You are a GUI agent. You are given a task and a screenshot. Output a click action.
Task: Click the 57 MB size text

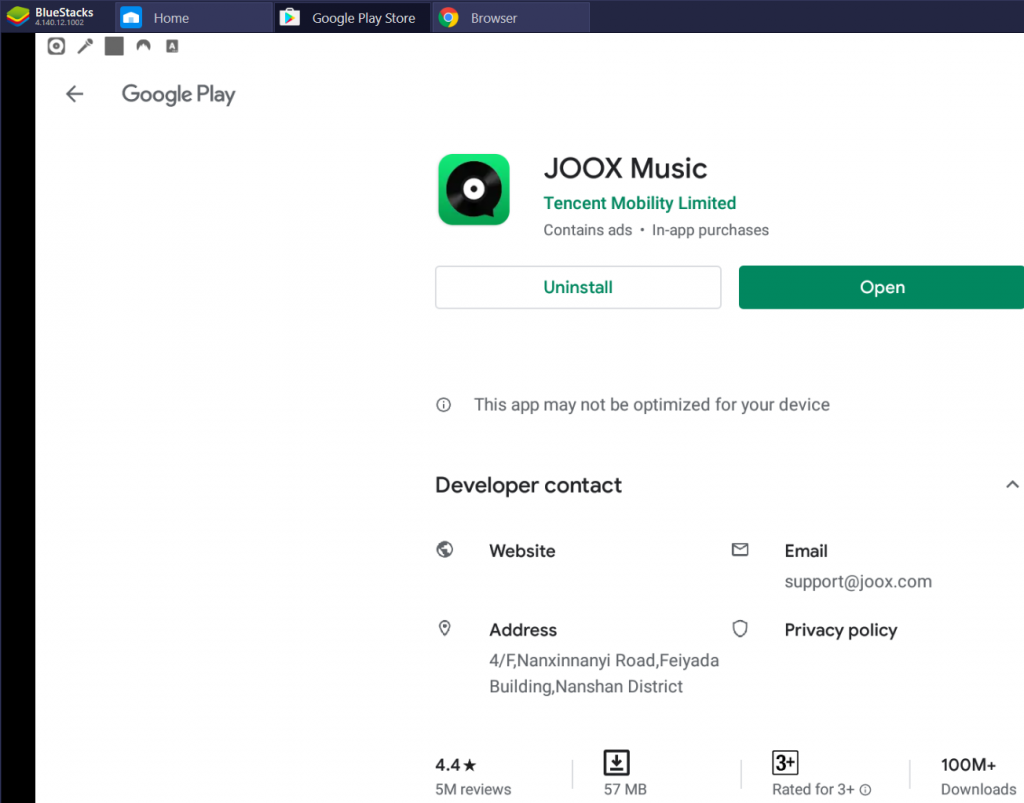[625, 789]
